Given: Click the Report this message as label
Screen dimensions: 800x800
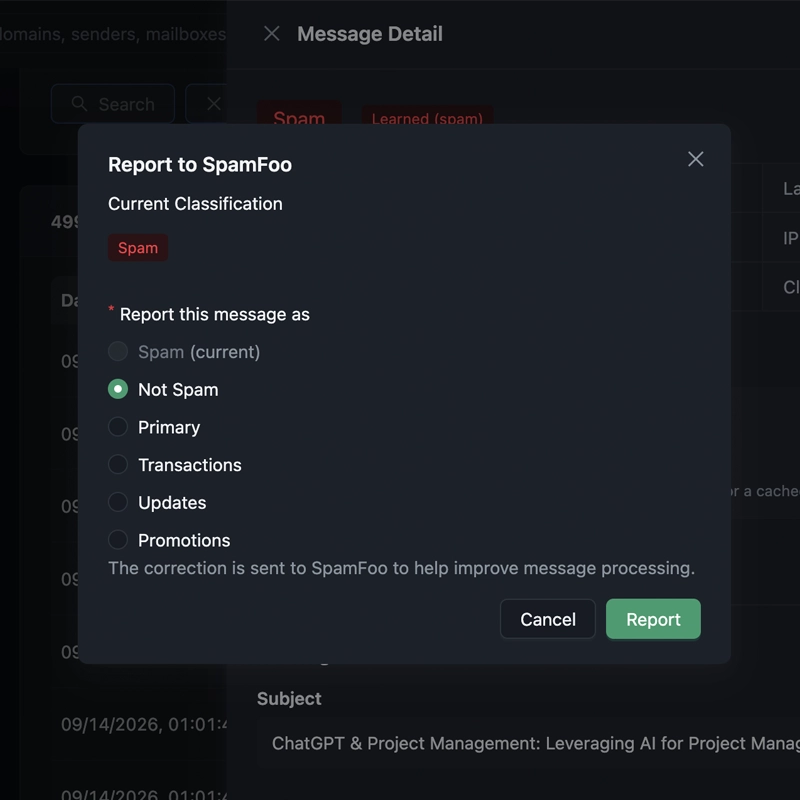Looking at the screenshot, I should pyautogui.click(x=214, y=314).
